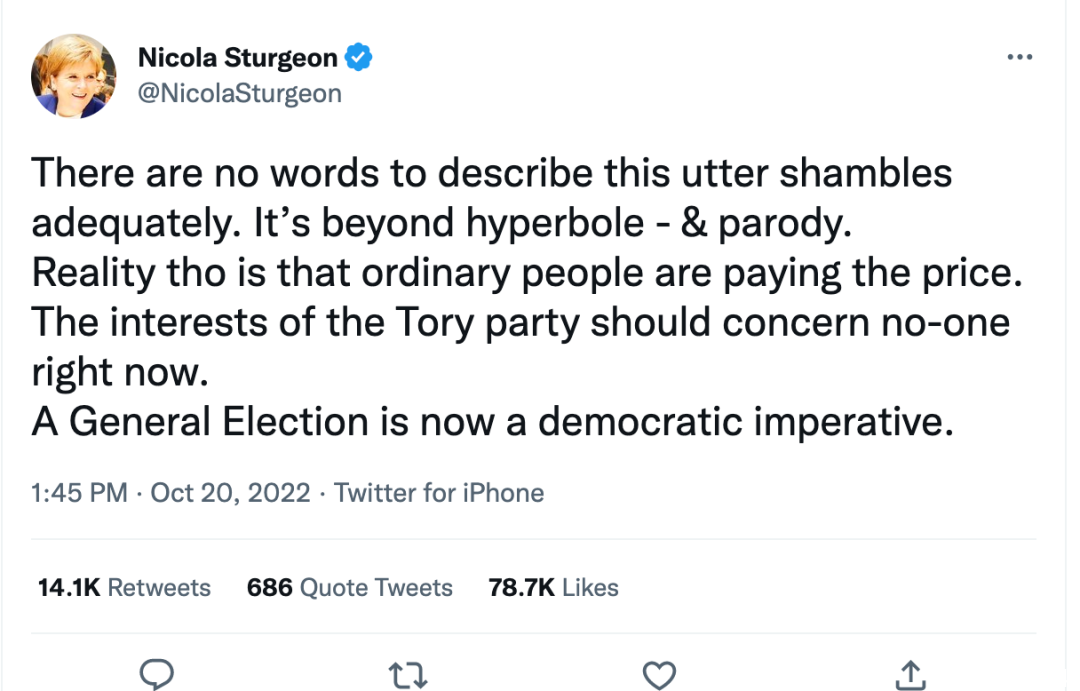The image size is (1080, 691).
Task: Open the @NicolaSturgeon handle link
Action: (240, 93)
